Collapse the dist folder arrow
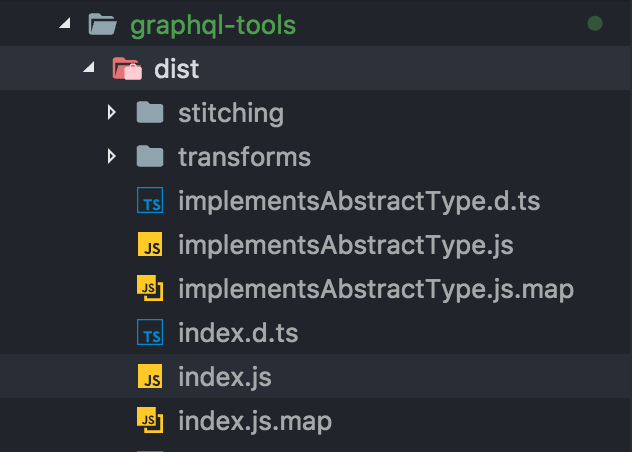This screenshot has height=452, width=632. point(89,67)
